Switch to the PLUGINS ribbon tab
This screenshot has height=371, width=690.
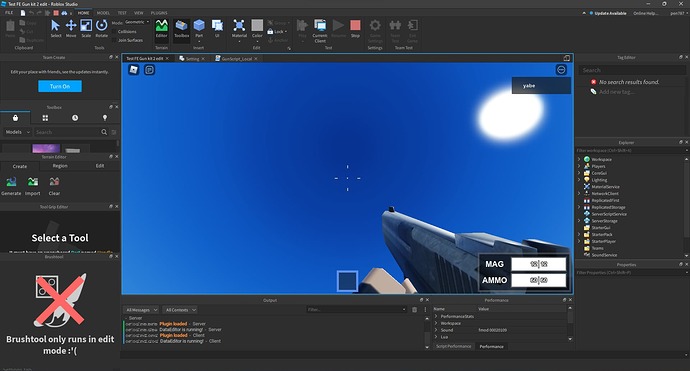tap(159, 13)
